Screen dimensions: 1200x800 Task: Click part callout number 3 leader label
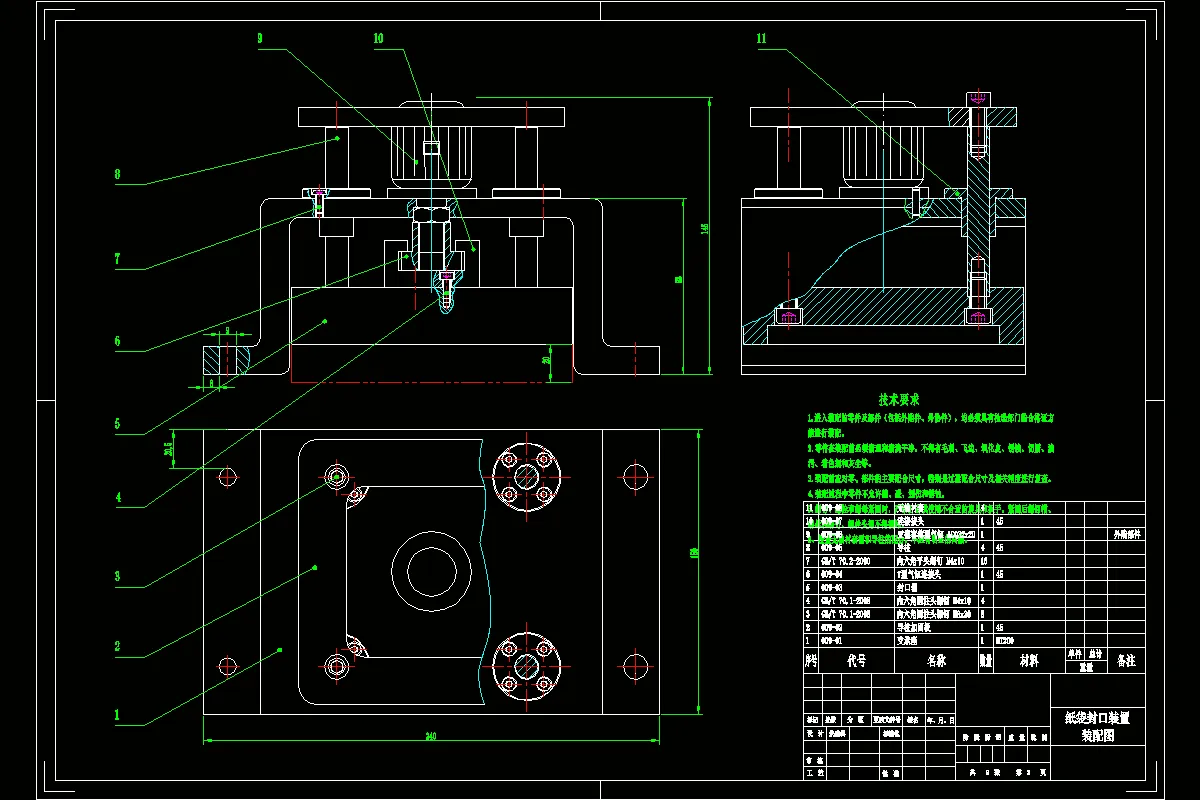click(x=117, y=577)
